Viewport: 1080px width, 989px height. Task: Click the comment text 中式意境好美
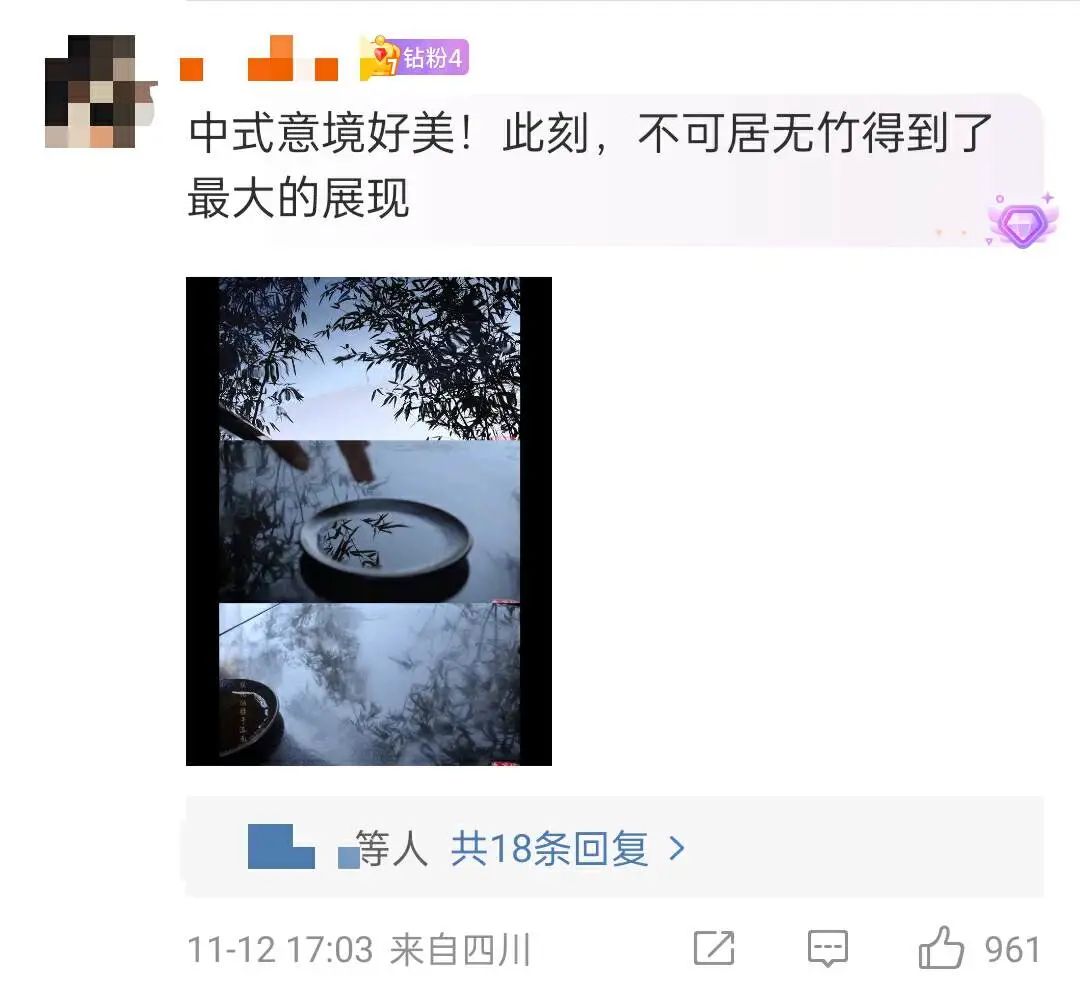pos(322,133)
